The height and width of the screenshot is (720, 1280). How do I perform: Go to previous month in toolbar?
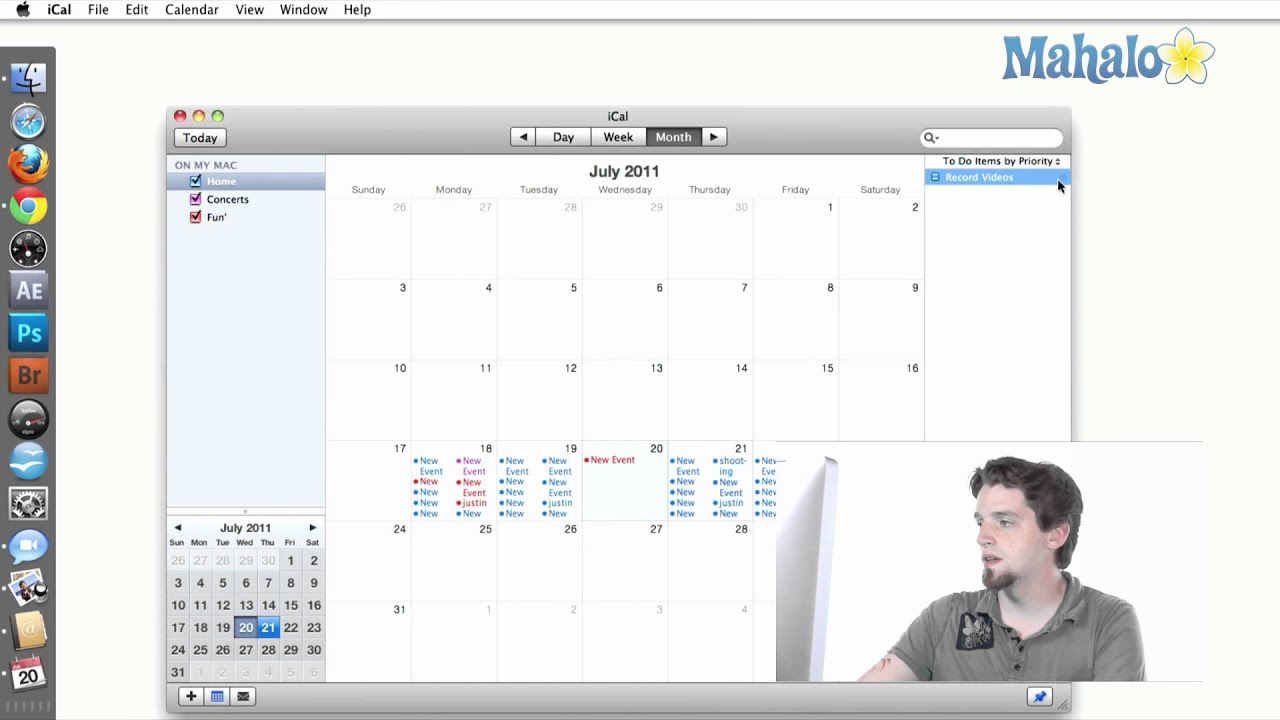point(523,137)
